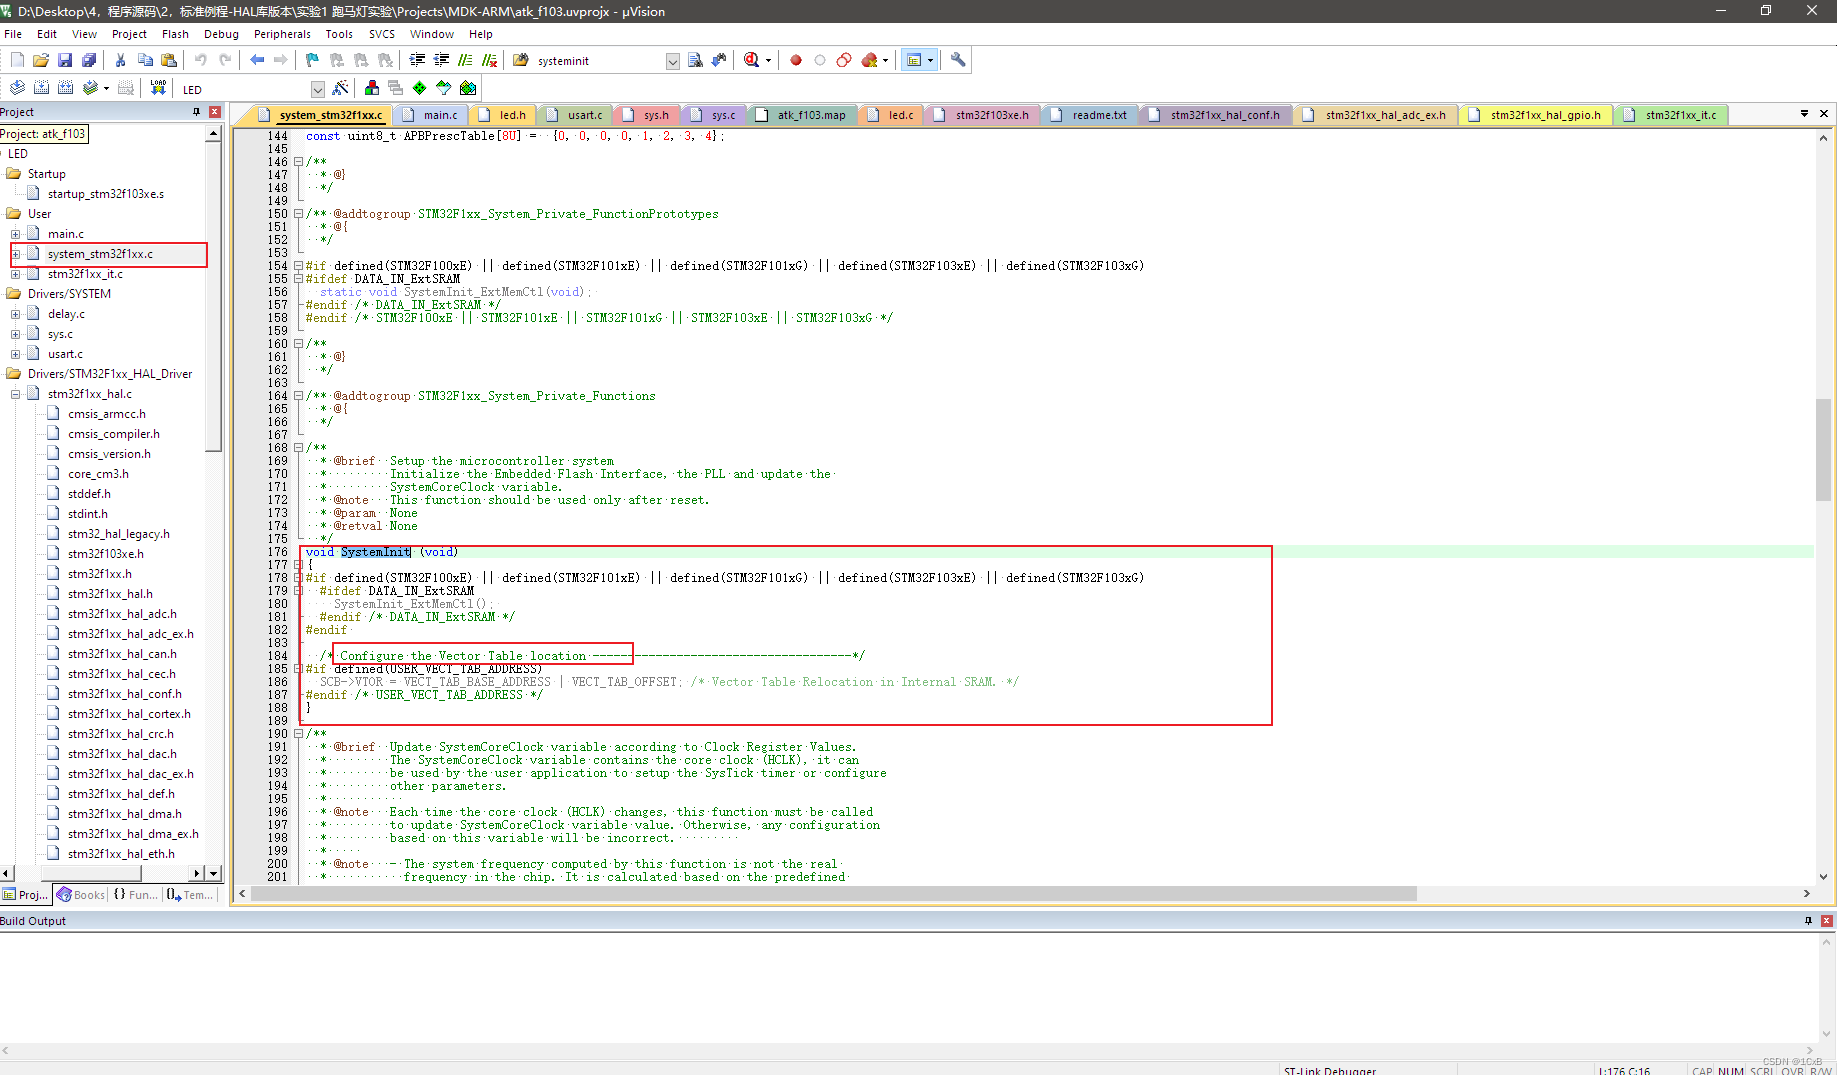Switch to the stm32f1xx_hal_gpio.h tab
Image resolution: width=1837 pixels, height=1075 pixels.
pyautogui.click(x=1536, y=115)
